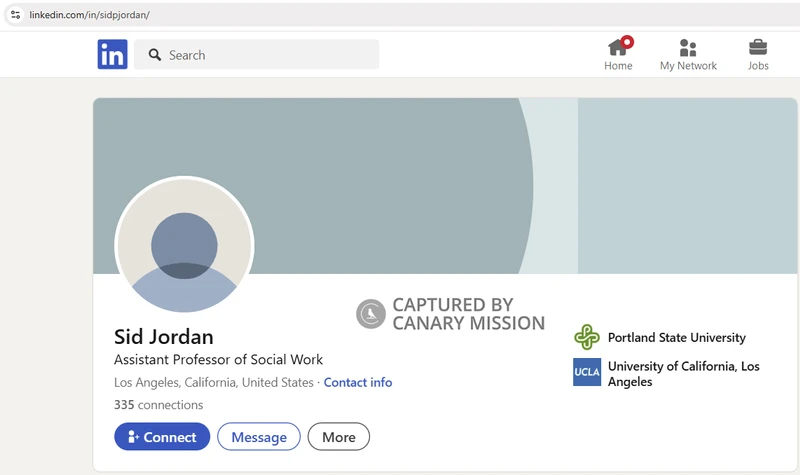The image size is (800, 475).
Task: Click the LinkedIn logo
Action: coord(112,55)
